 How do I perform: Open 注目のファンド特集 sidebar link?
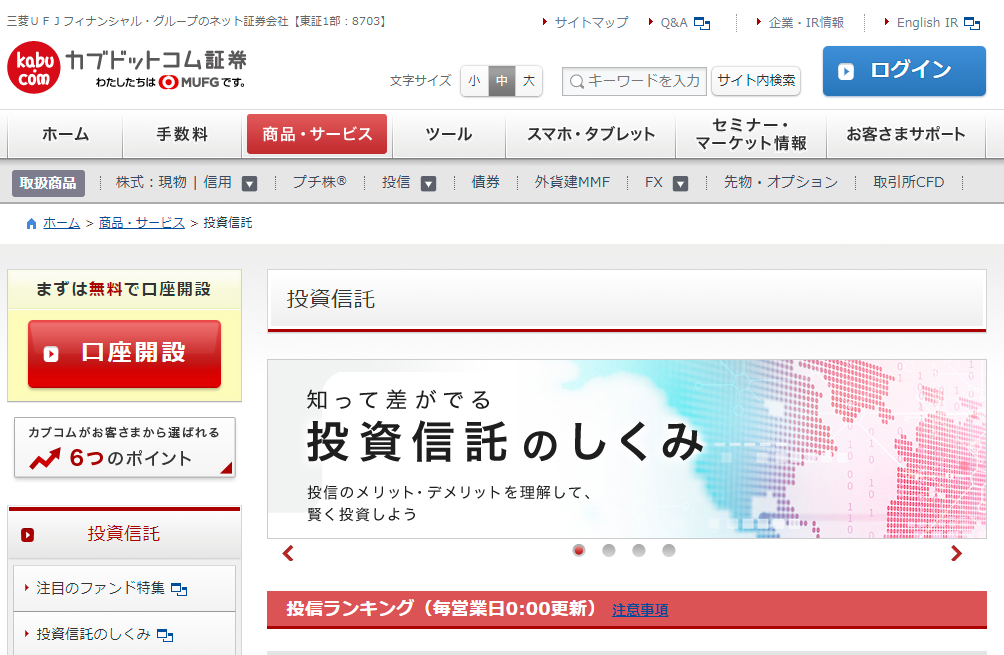coord(101,588)
